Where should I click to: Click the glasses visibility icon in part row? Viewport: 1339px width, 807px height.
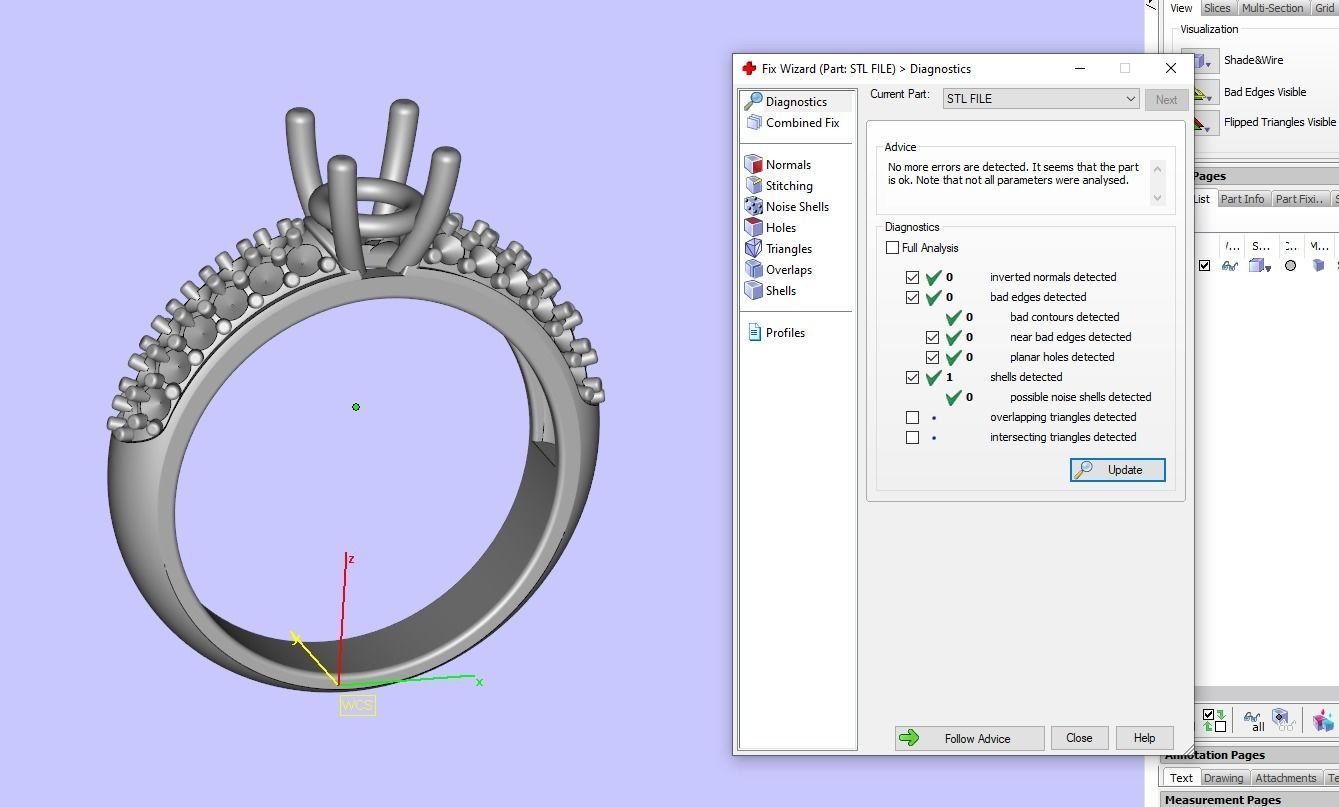(x=1230, y=266)
